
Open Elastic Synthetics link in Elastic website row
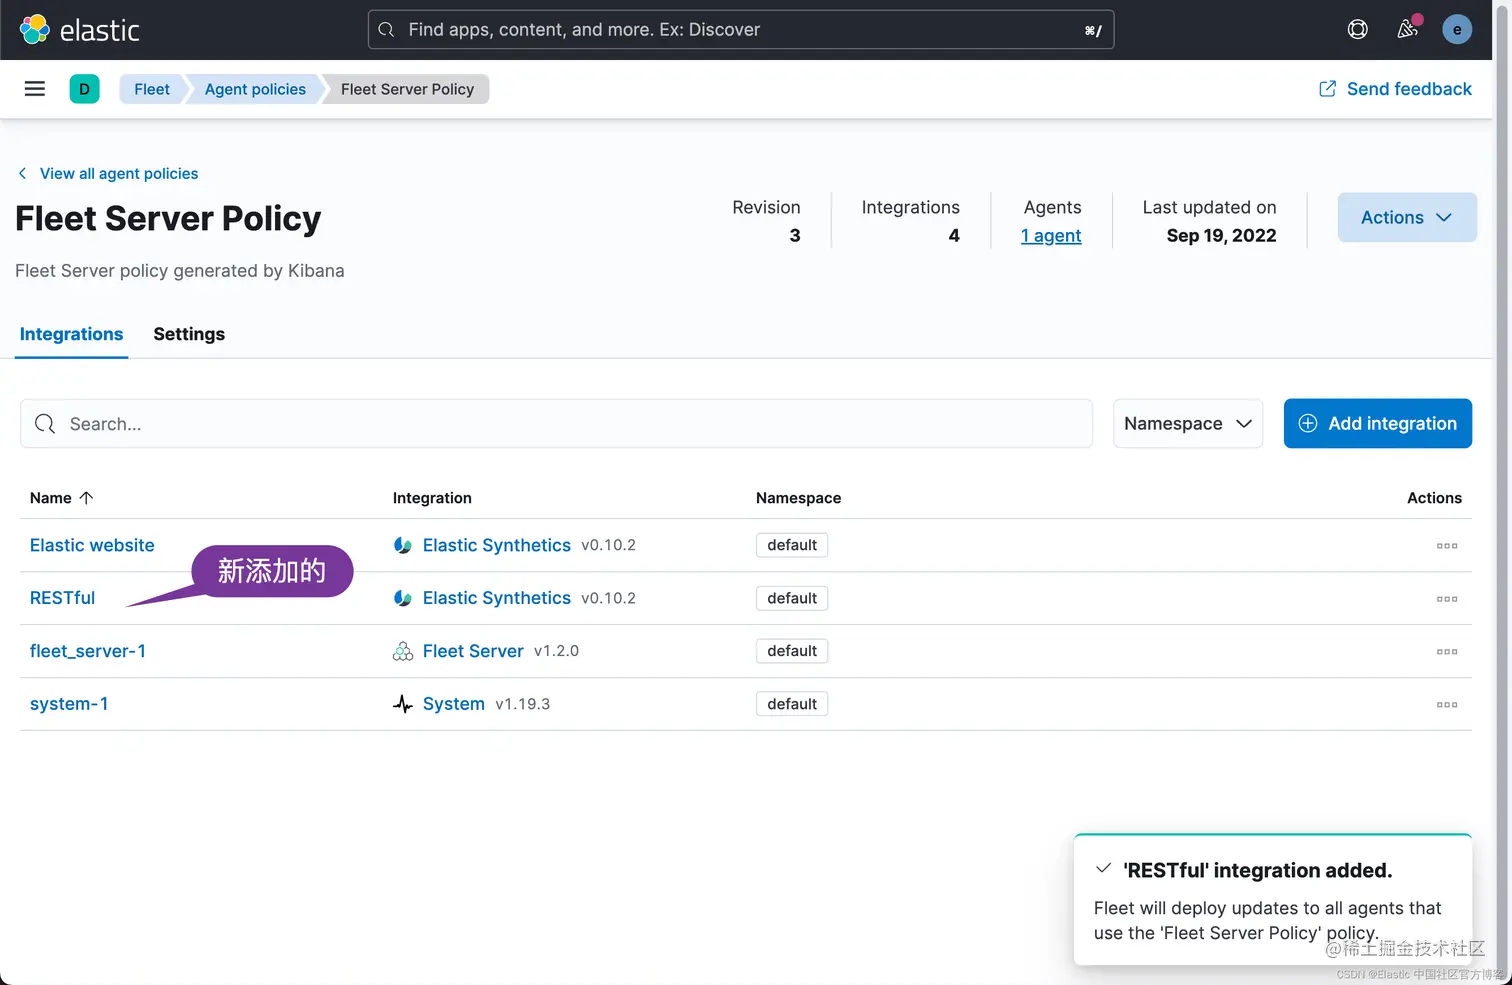pyautogui.click(x=497, y=545)
